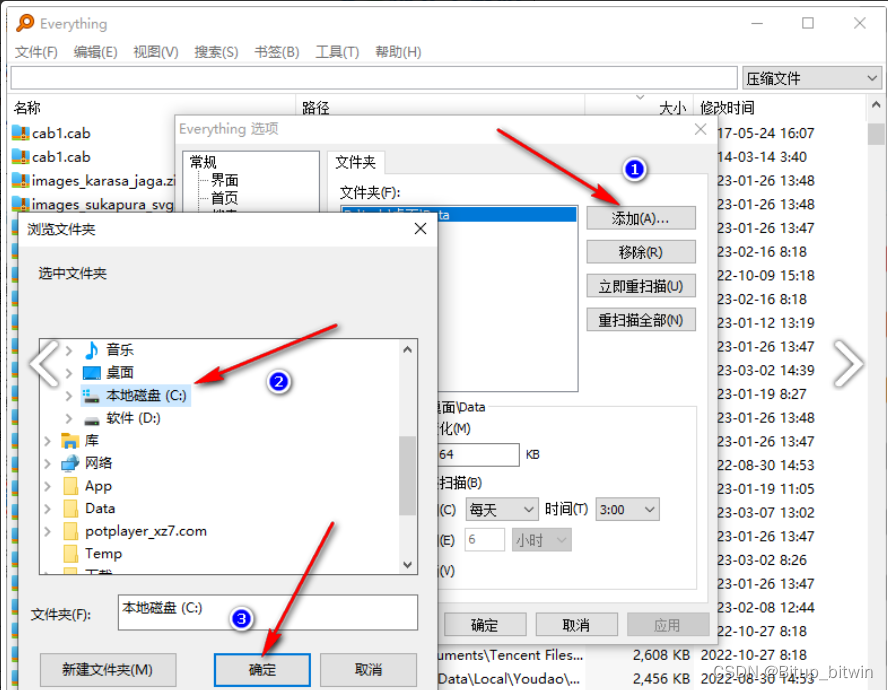Open the 视图(V) menu
888x690 pixels.
(156, 52)
